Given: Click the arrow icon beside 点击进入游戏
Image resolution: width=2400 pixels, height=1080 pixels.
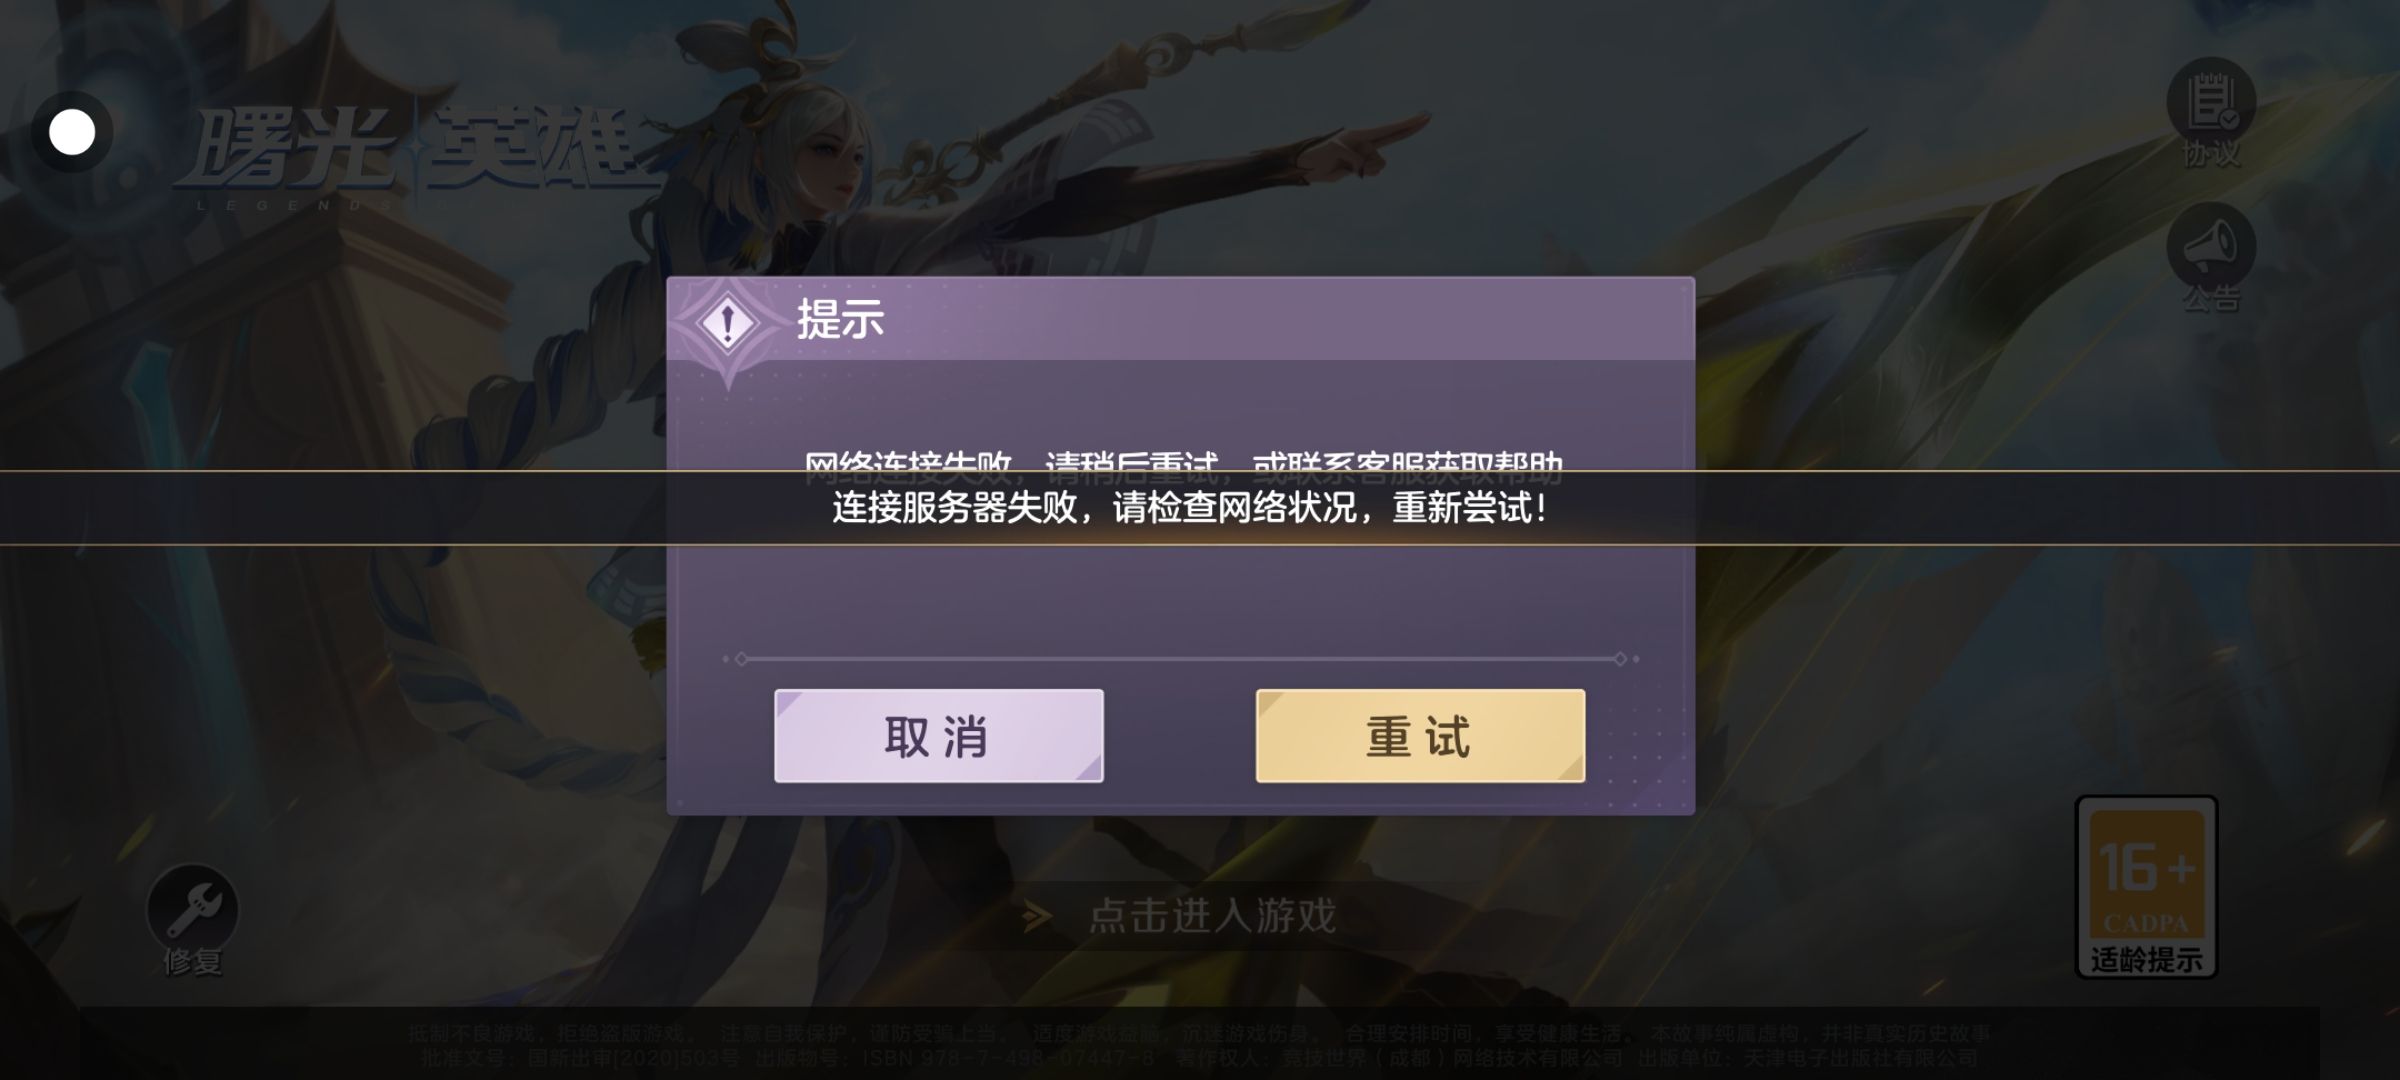Looking at the screenshot, I should pos(1037,915).
